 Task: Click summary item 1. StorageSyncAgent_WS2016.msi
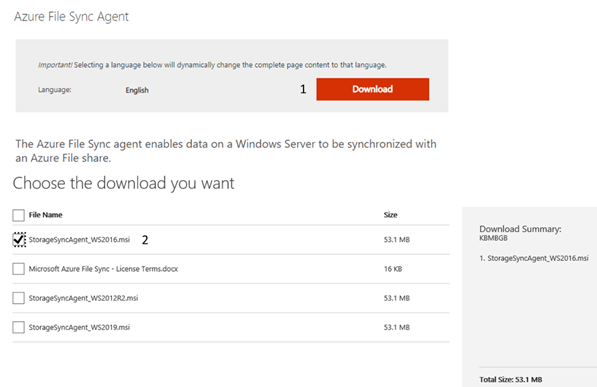(534, 258)
